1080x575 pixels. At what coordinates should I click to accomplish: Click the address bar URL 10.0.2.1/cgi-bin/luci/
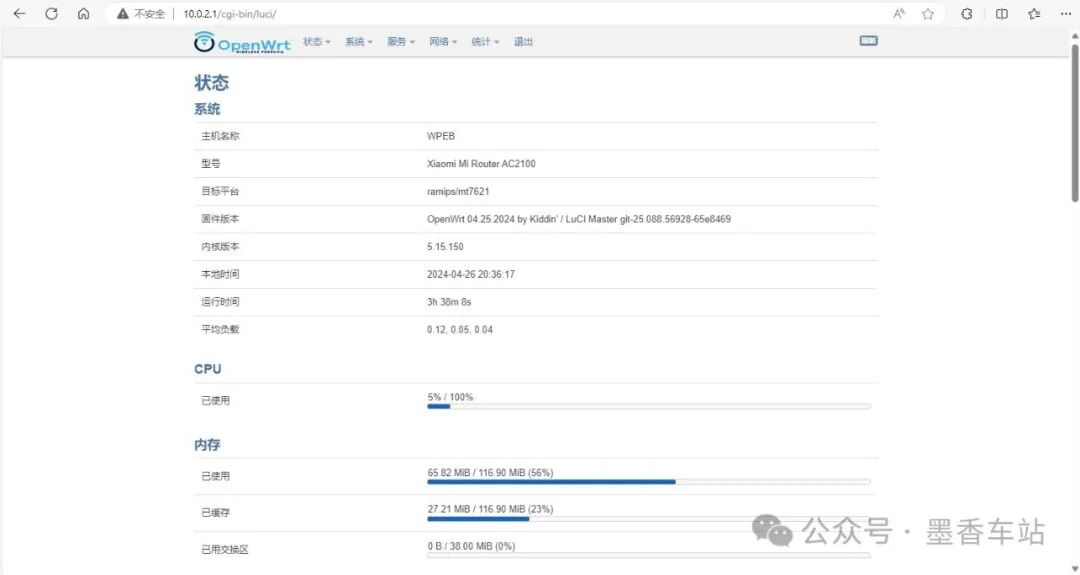[x=230, y=14]
